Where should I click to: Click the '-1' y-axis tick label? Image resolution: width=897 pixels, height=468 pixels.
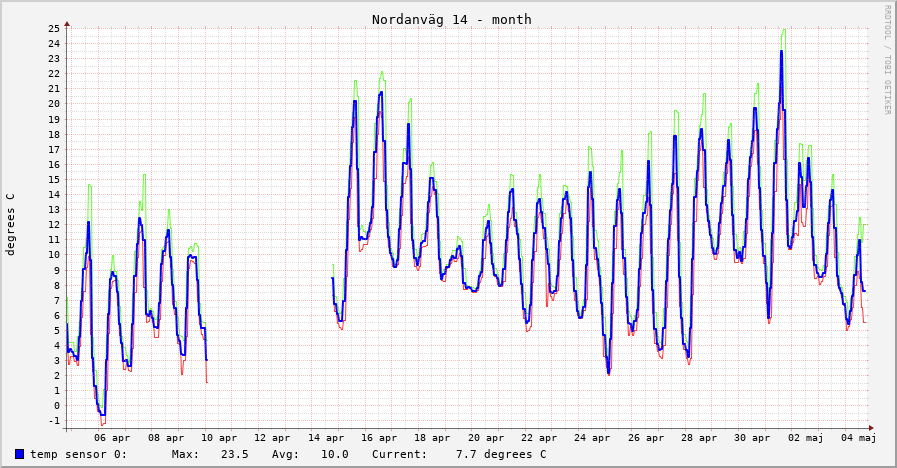point(54,421)
